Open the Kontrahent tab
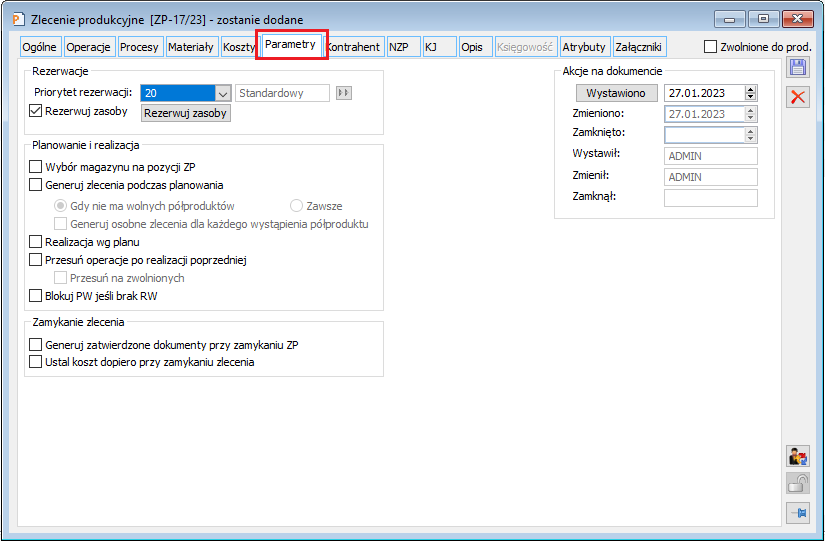 [x=355, y=47]
